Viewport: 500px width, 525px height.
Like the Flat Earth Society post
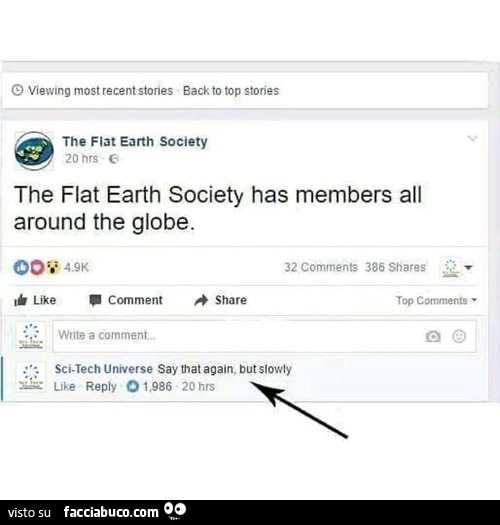coord(35,300)
